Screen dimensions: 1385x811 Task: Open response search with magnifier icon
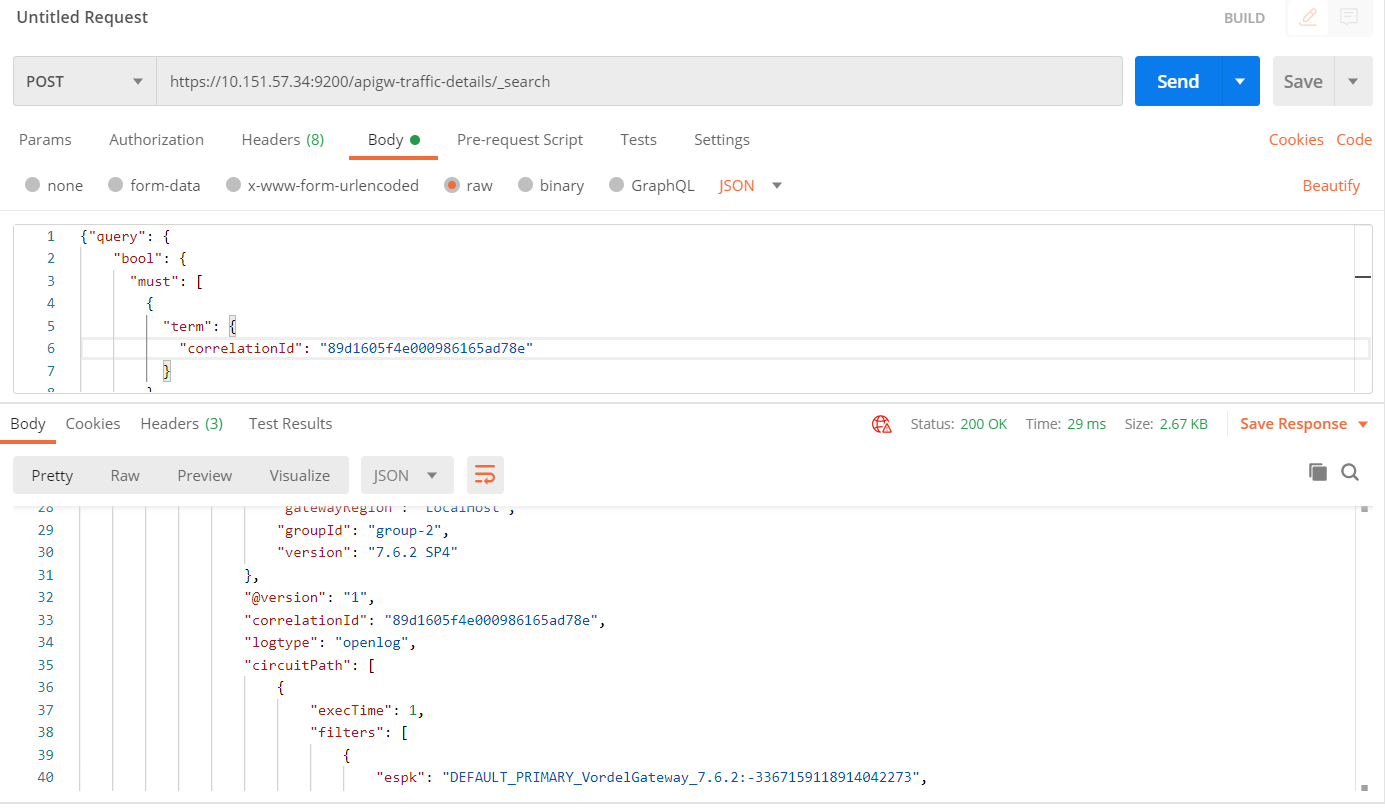pos(1351,471)
